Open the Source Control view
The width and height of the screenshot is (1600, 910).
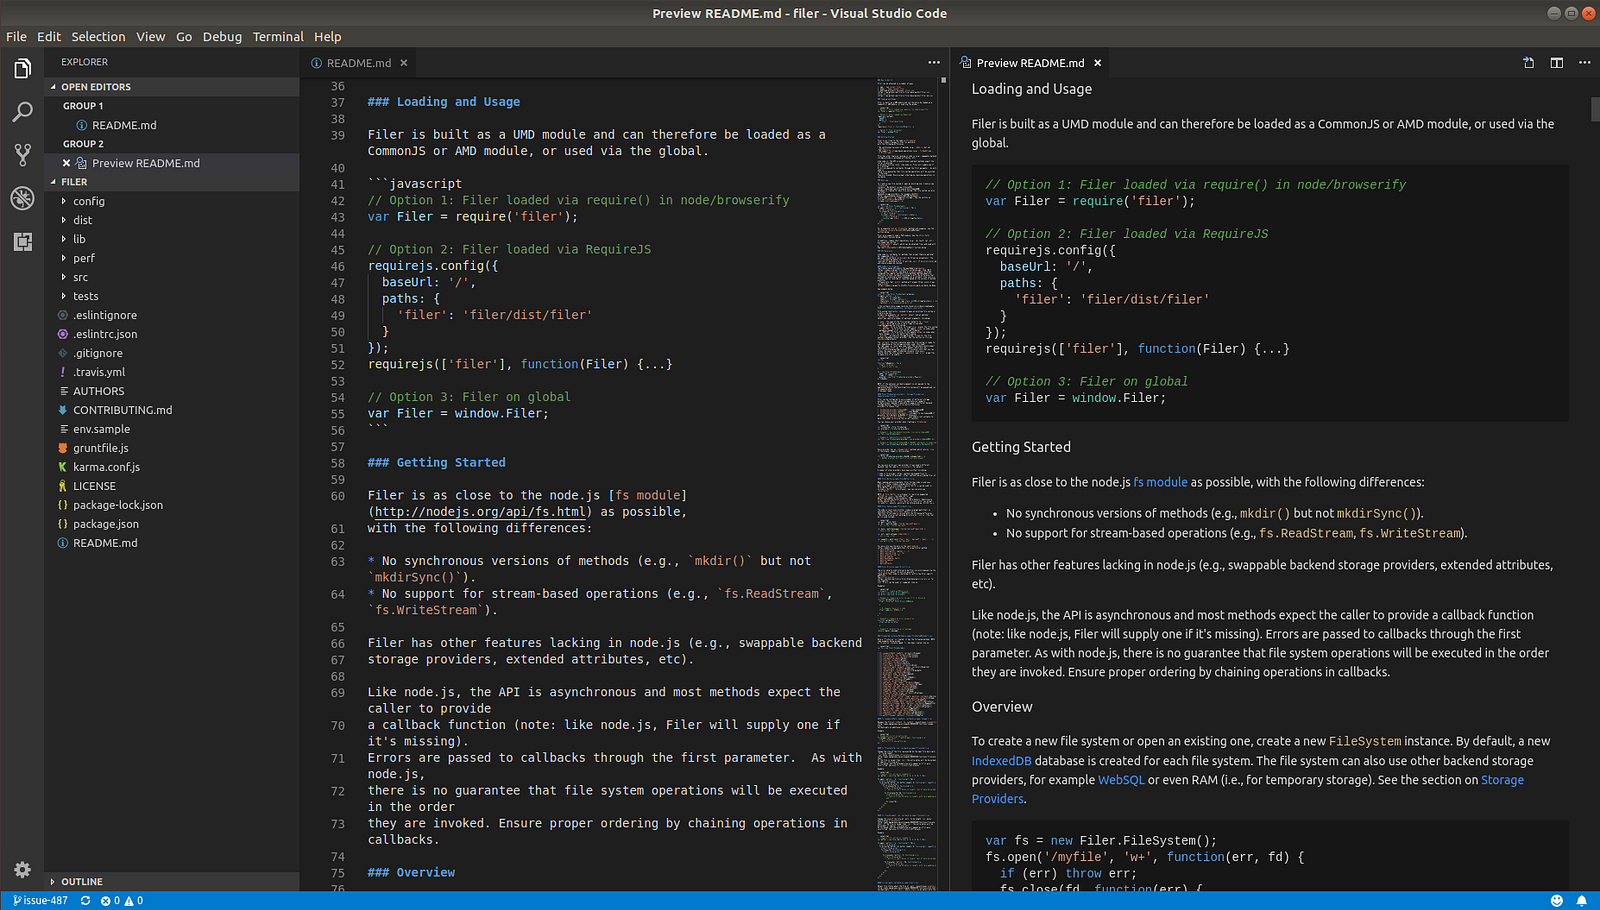click(22, 155)
